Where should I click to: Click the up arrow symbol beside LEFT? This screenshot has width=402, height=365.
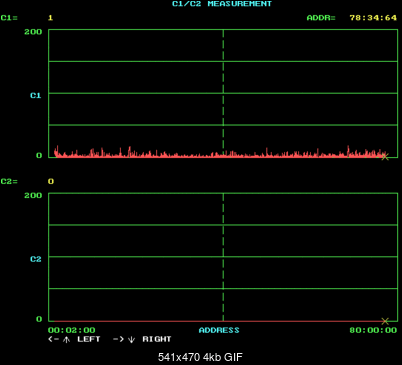point(67,340)
